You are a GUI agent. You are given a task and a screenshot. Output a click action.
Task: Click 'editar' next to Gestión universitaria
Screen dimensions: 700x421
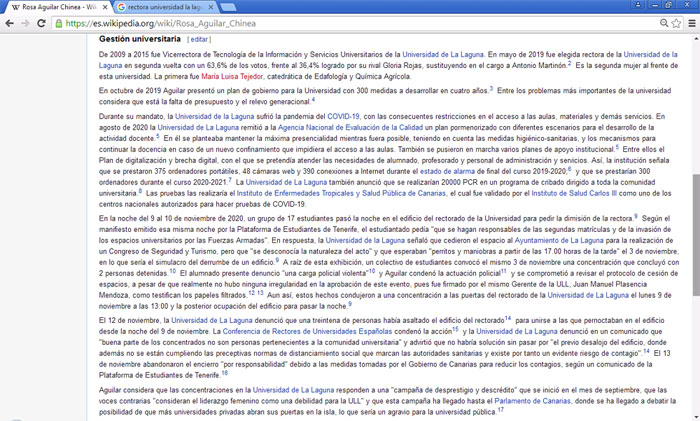coord(199,39)
